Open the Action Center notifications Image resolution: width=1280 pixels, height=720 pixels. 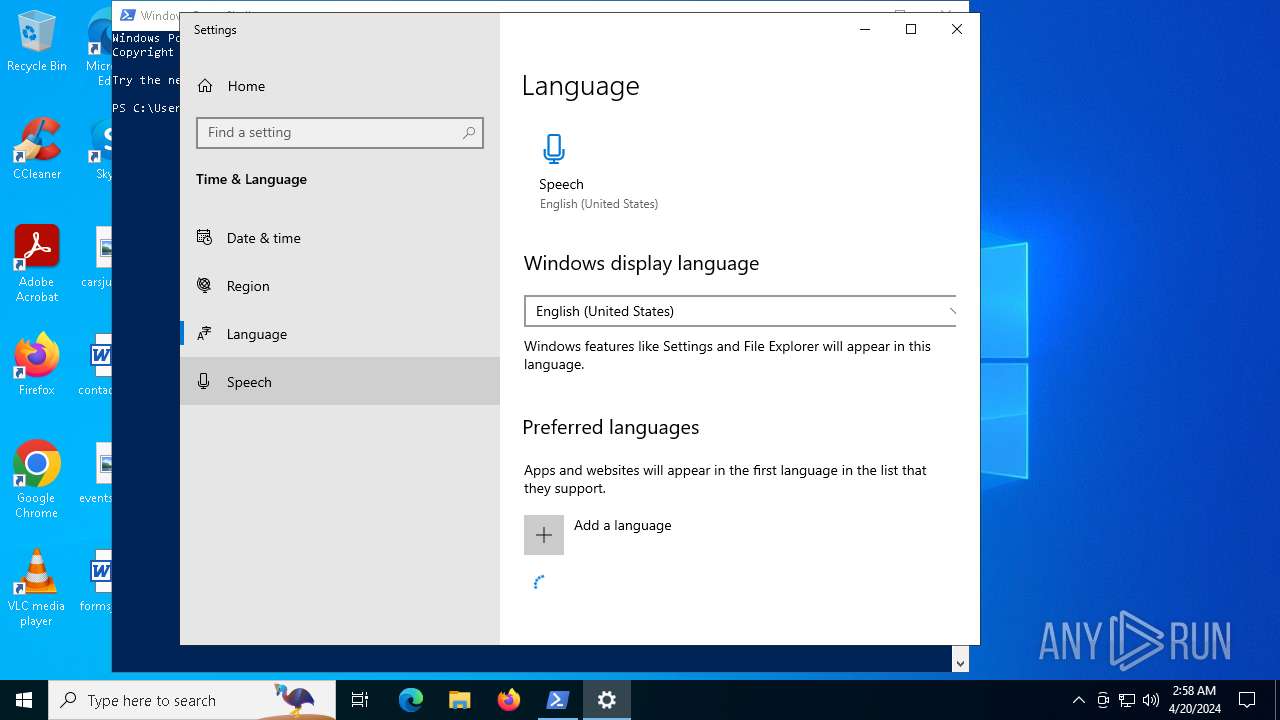tap(1247, 700)
